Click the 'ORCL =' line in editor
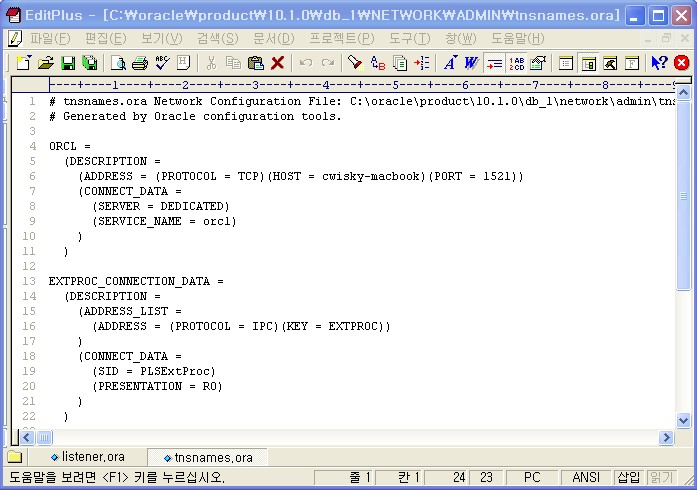697x490 pixels. 70,146
